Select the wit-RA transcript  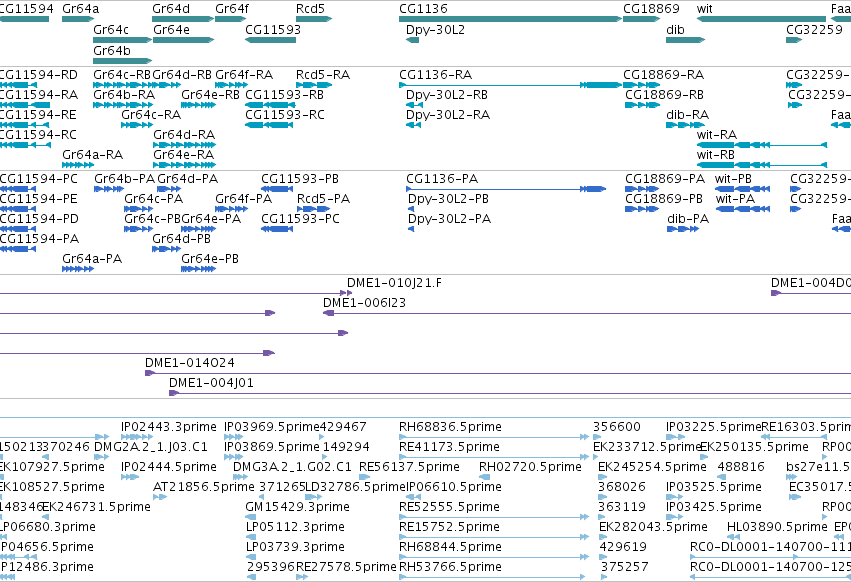[x=761, y=145]
